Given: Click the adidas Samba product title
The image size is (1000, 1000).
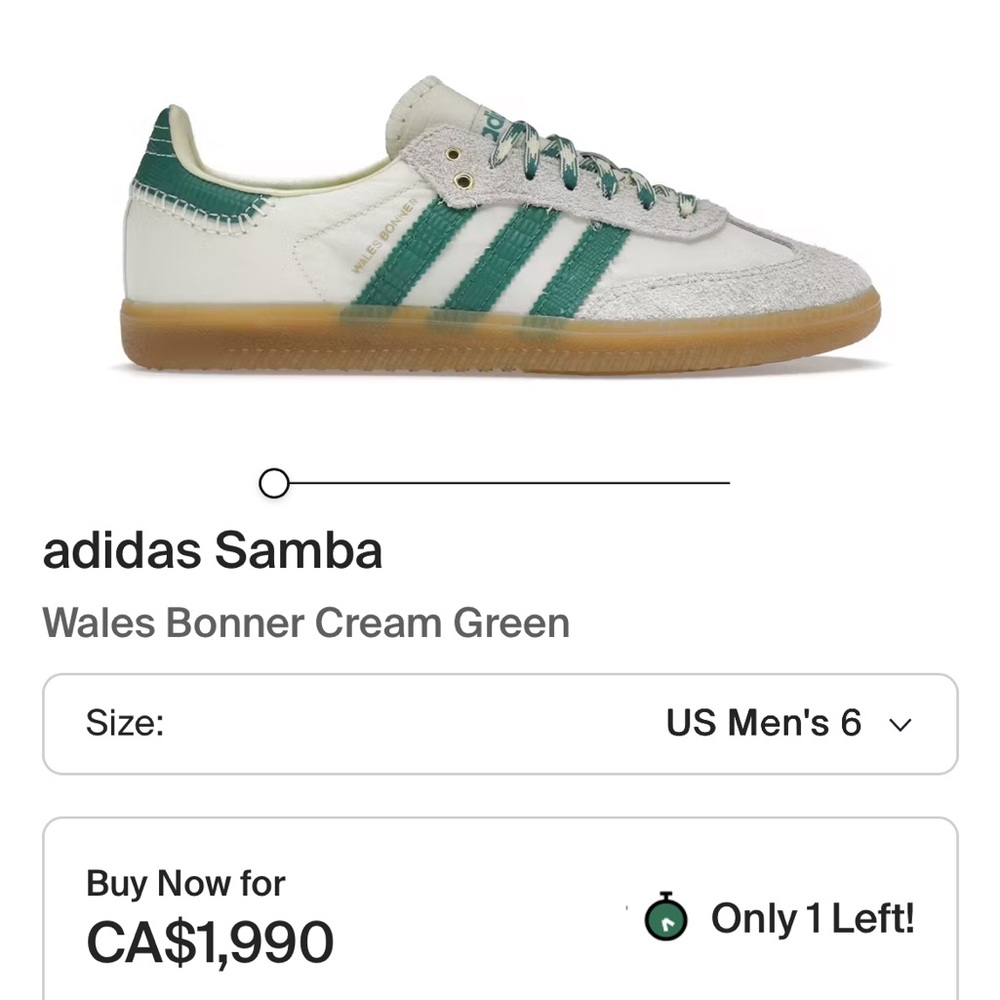Looking at the screenshot, I should point(210,548).
